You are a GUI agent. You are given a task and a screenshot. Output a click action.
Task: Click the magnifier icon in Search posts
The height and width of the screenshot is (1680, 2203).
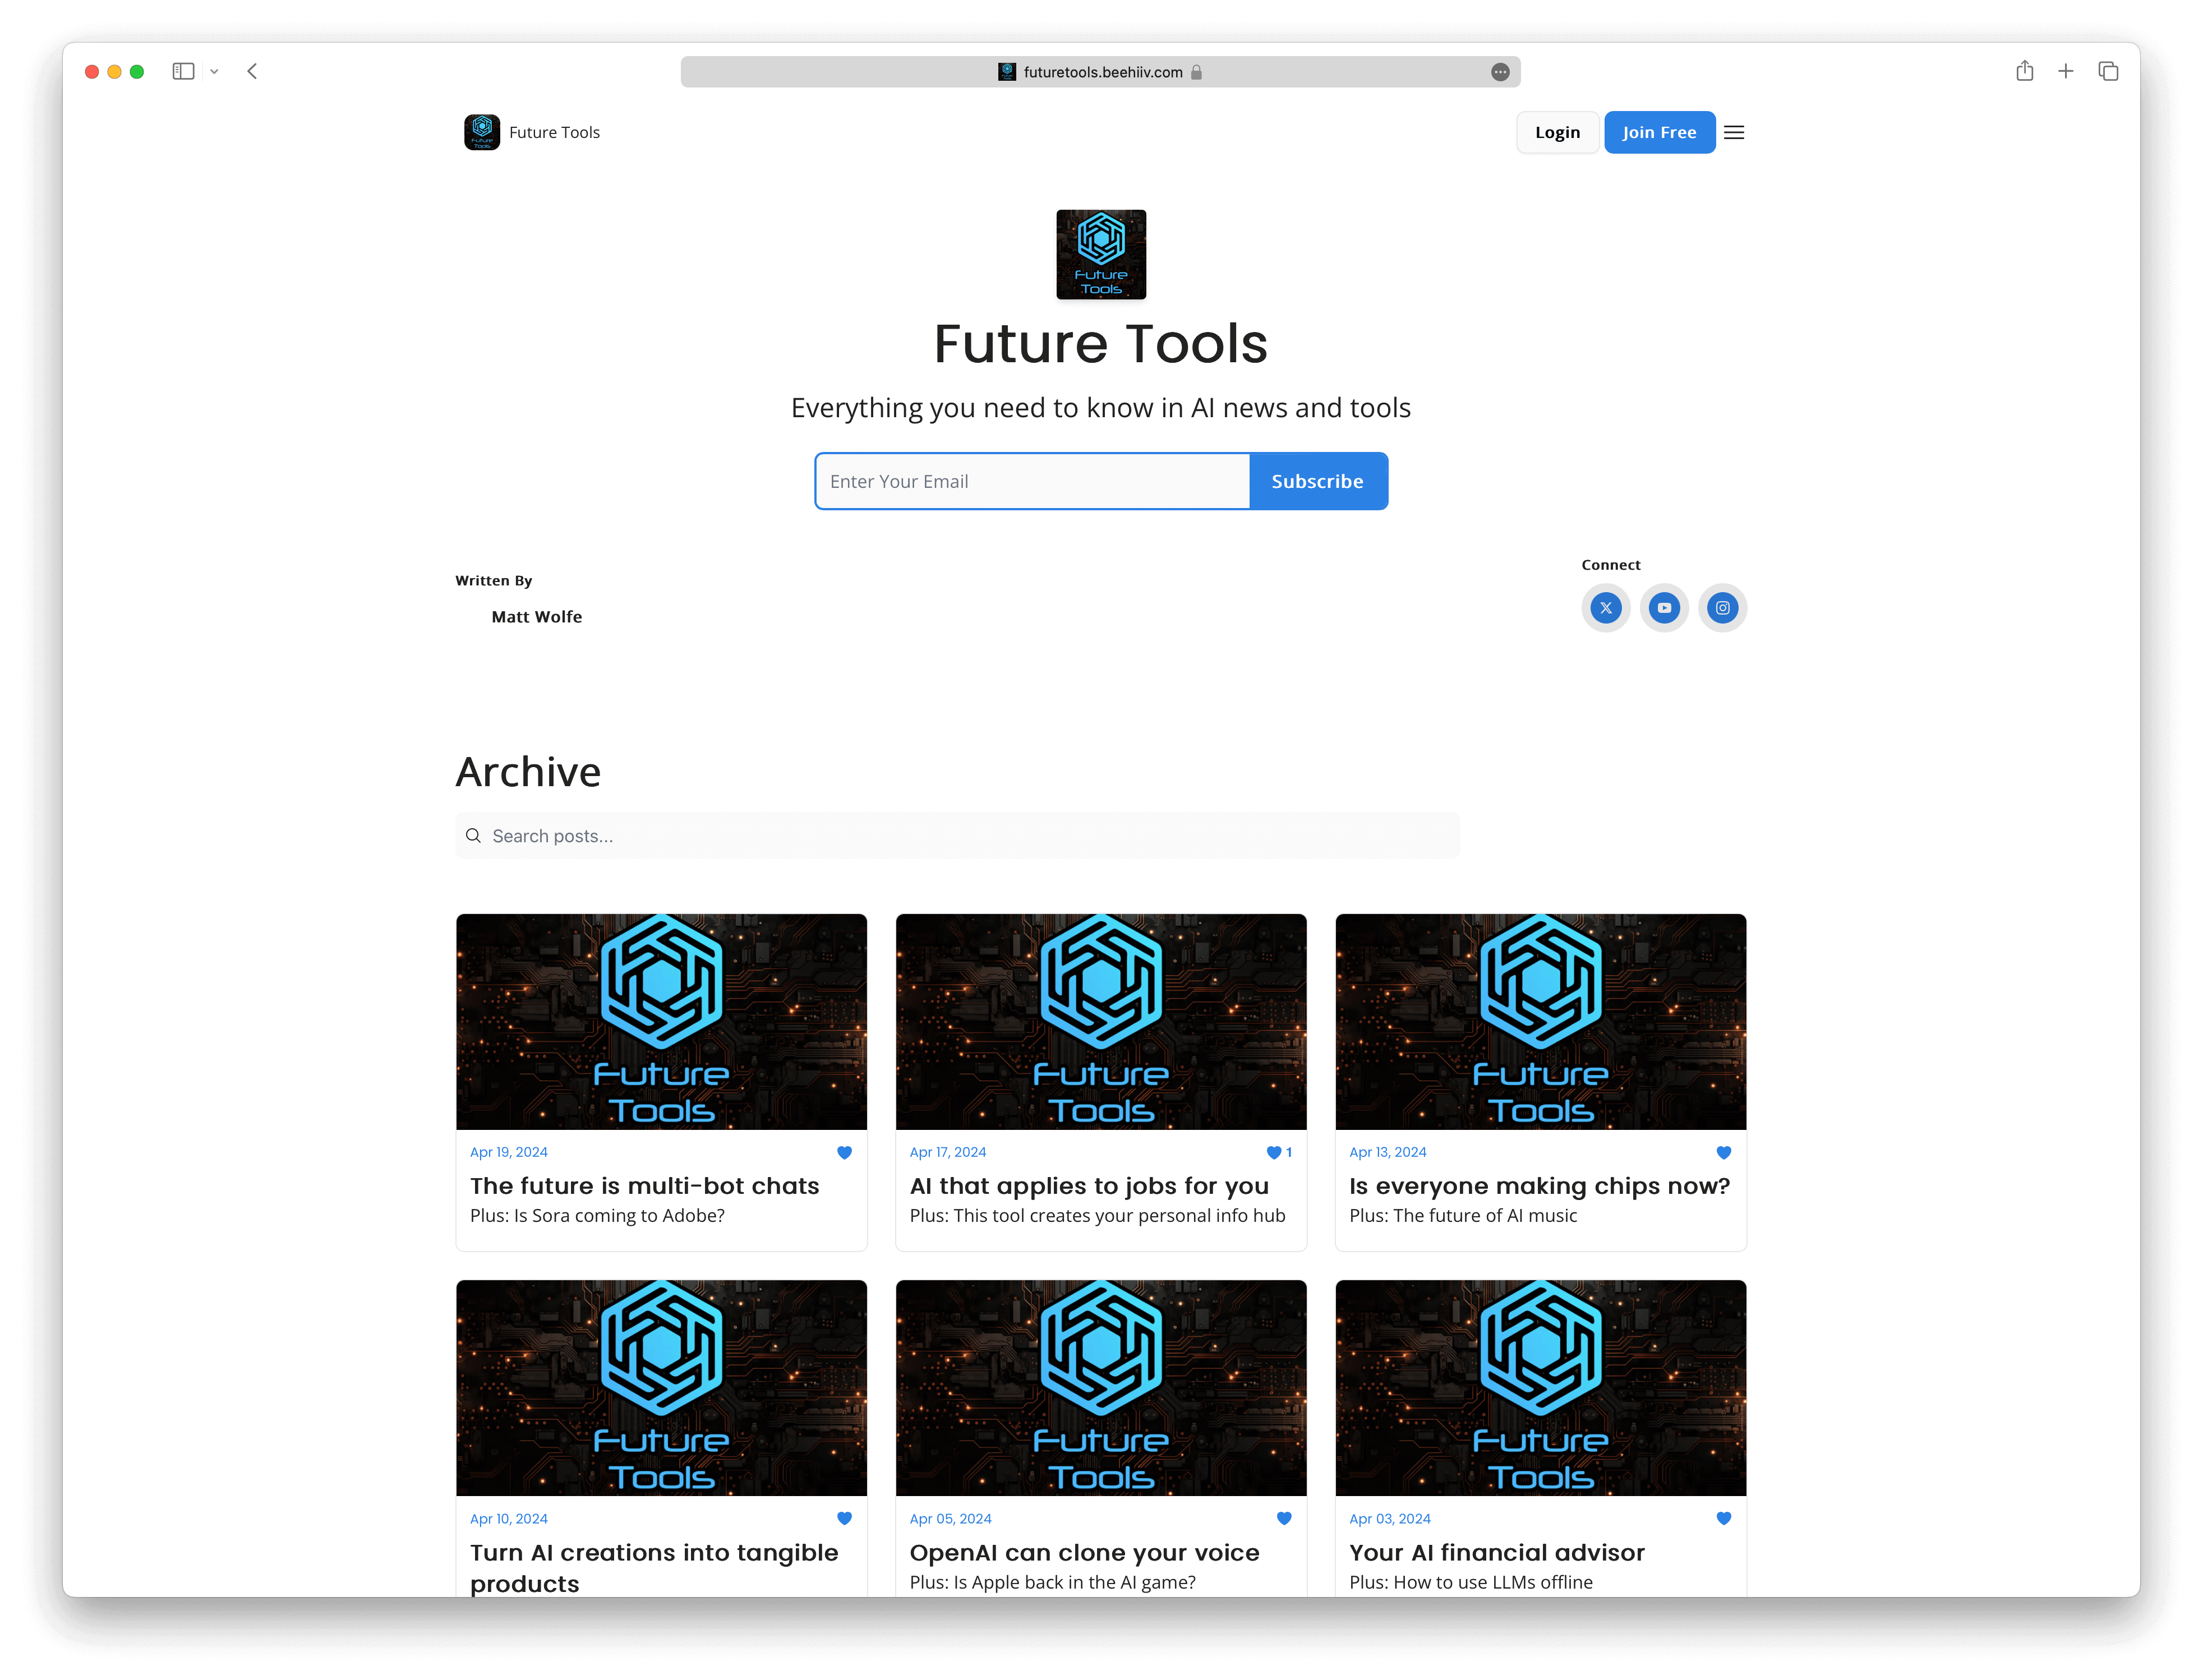coord(473,836)
